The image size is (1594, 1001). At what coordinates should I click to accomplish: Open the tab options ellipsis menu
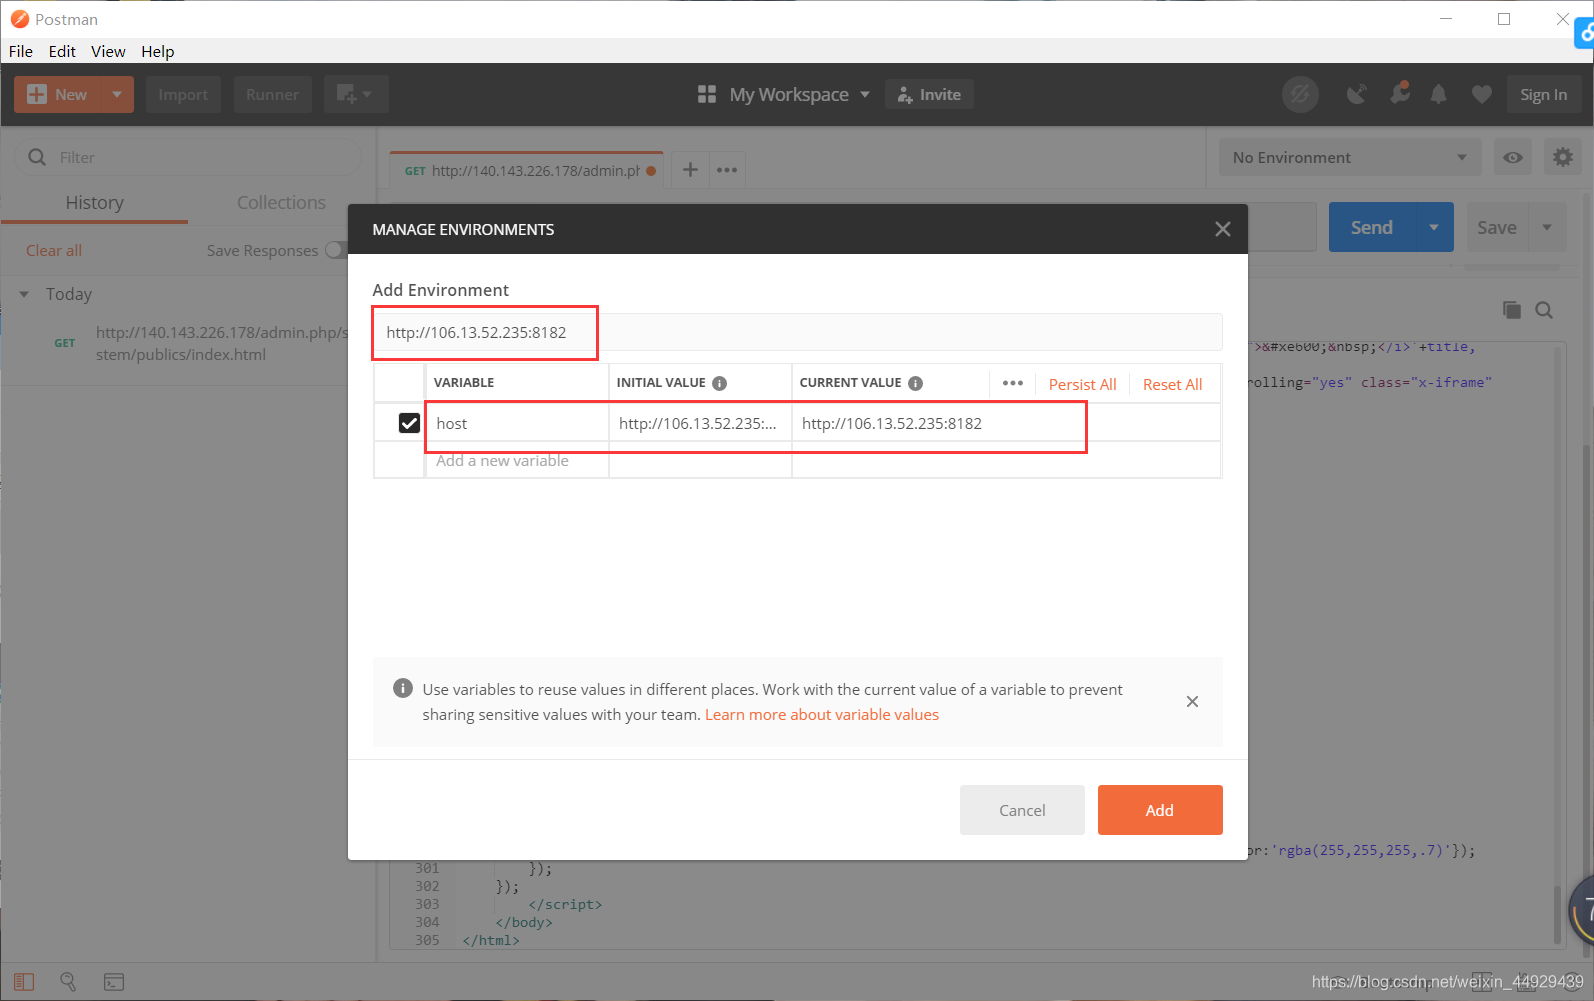tap(727, 170)
